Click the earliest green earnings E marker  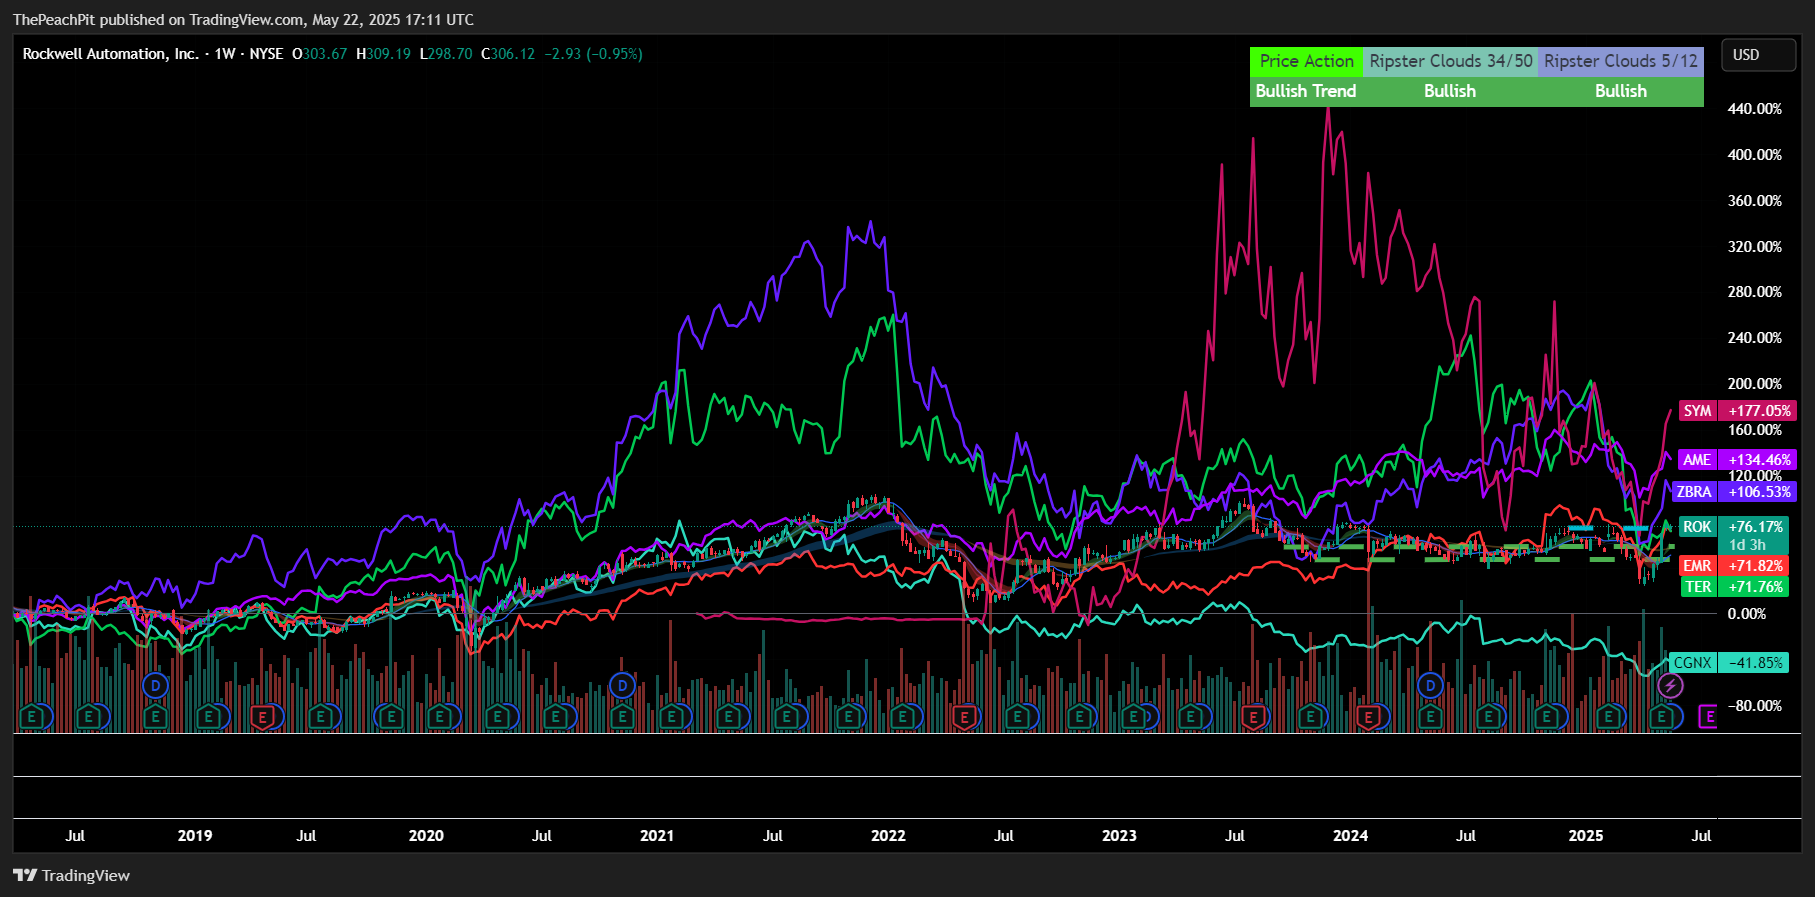[32, 717]
